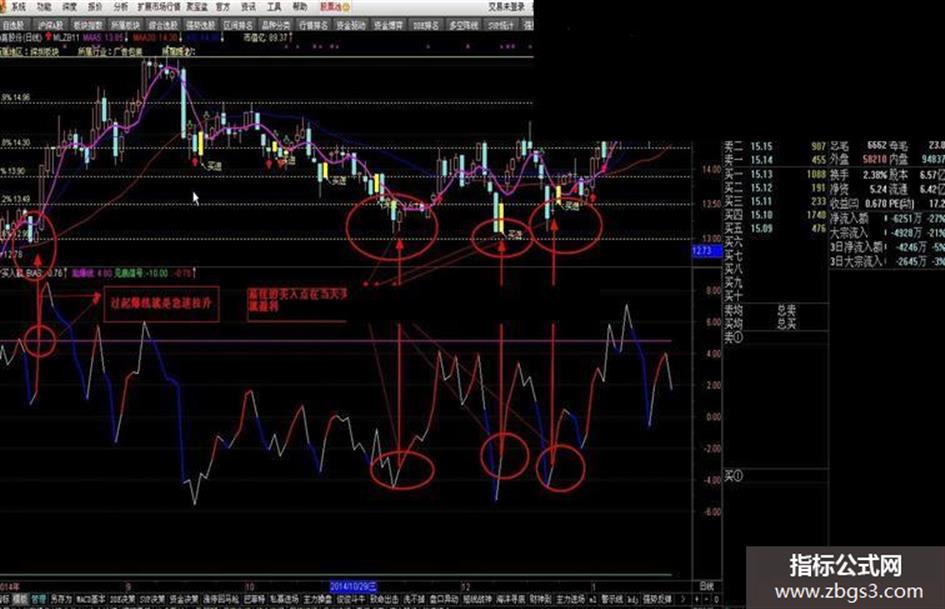Select the MACD基本 indicator tab
The height and width of the screenshot is (609, 945).
[x=90, y=599]
